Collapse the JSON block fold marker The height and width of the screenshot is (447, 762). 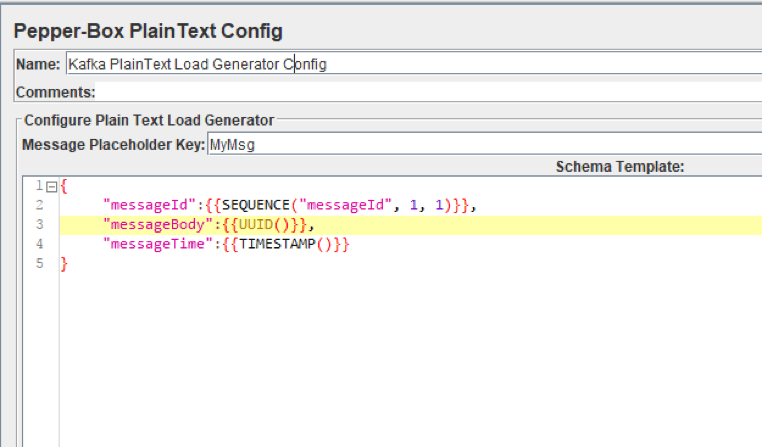click(x=52, y=187)
